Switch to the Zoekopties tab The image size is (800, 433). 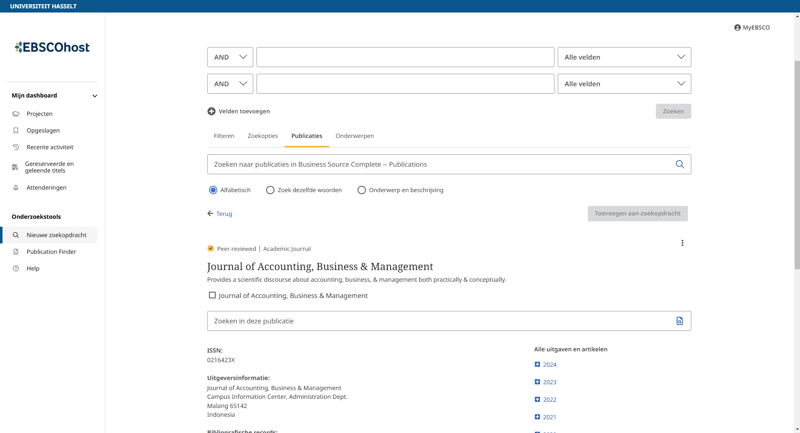(262, 136)
